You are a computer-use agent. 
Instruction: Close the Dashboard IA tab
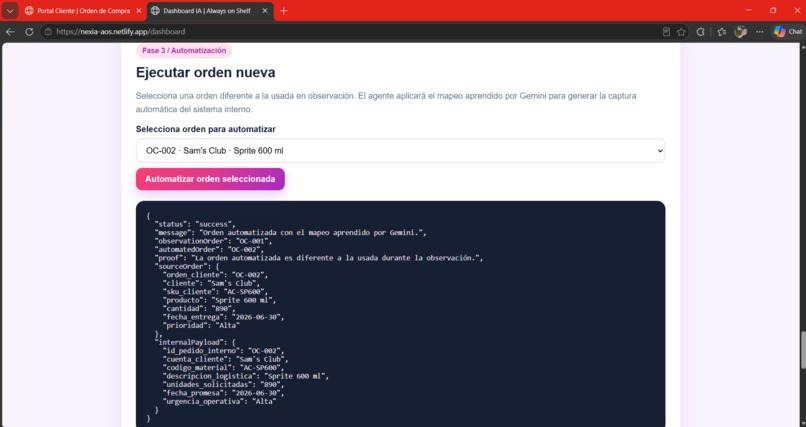click(265, 11)
